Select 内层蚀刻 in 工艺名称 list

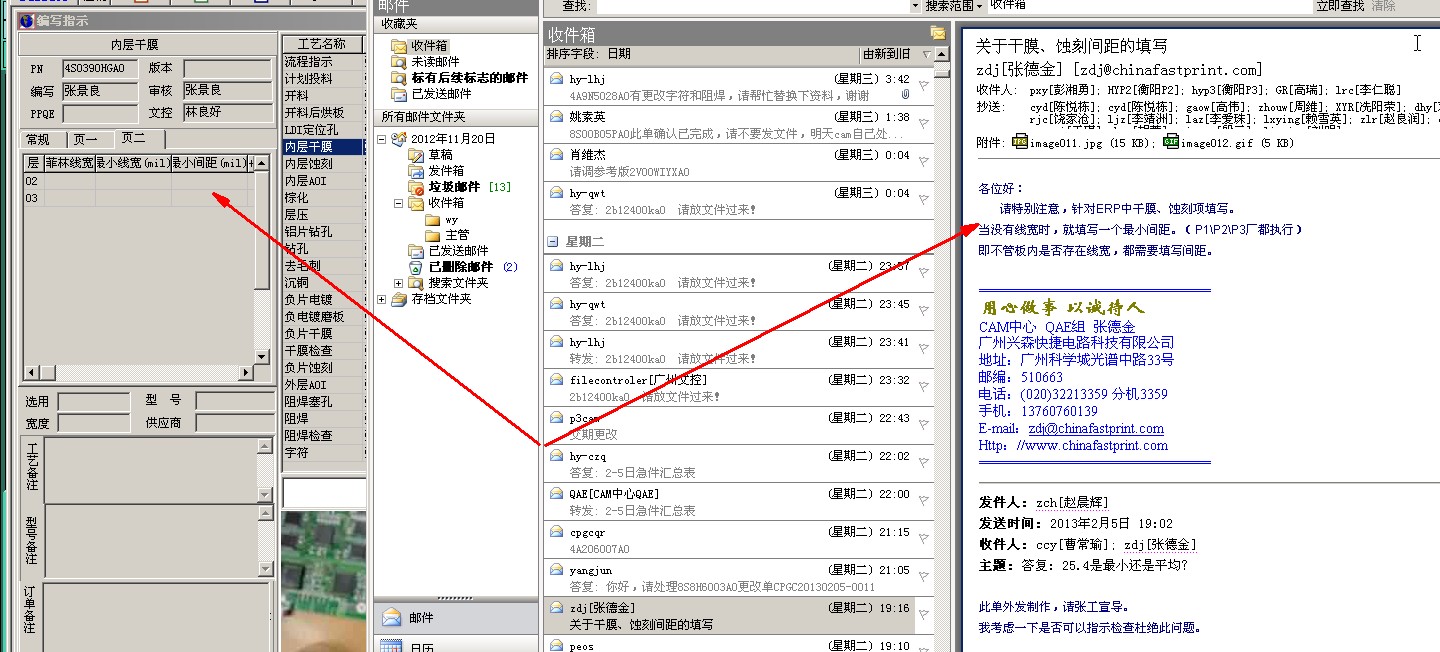pyautogui.click(x=321, y=163)
